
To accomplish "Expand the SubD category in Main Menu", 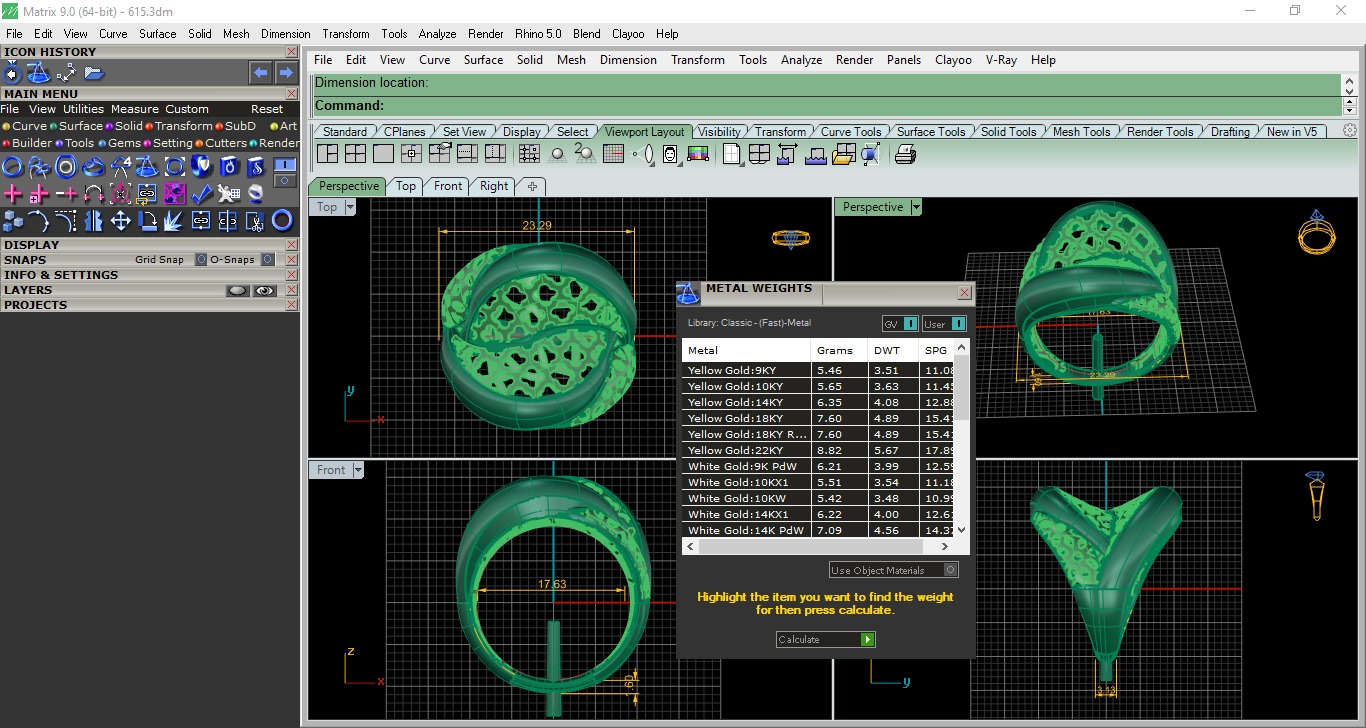I will coord(235,126).
